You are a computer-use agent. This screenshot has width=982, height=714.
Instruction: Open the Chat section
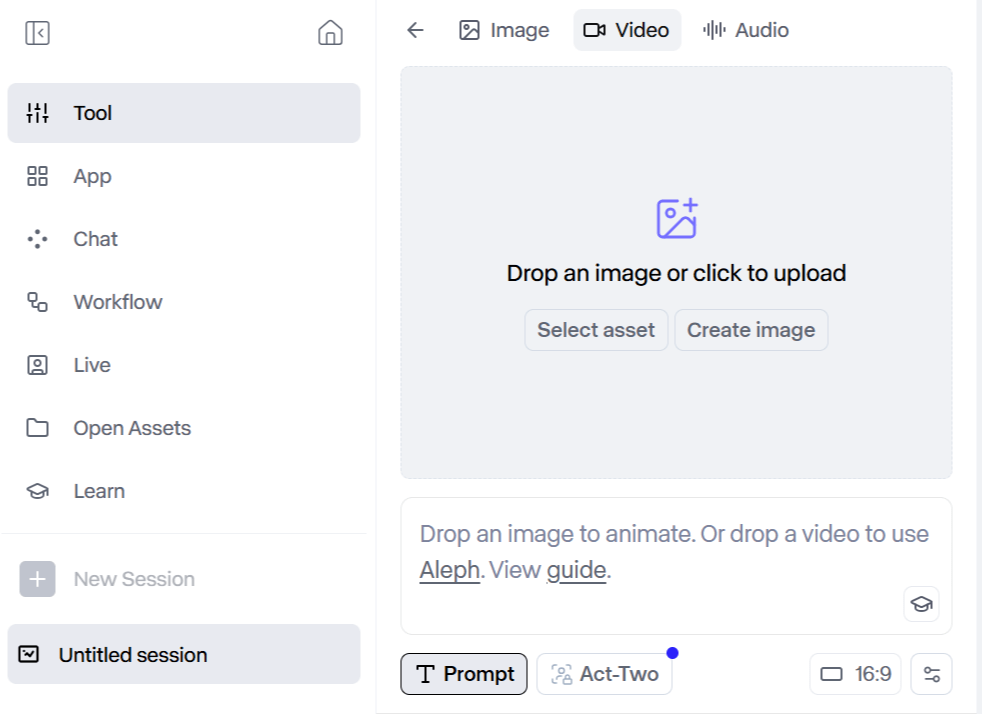95,239
